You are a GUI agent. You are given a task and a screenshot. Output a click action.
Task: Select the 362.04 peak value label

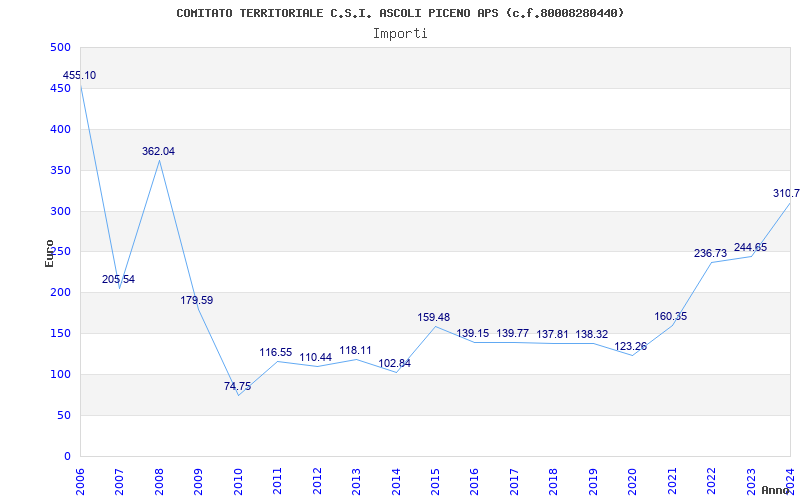pyautogui.click(x=158, y=152)
